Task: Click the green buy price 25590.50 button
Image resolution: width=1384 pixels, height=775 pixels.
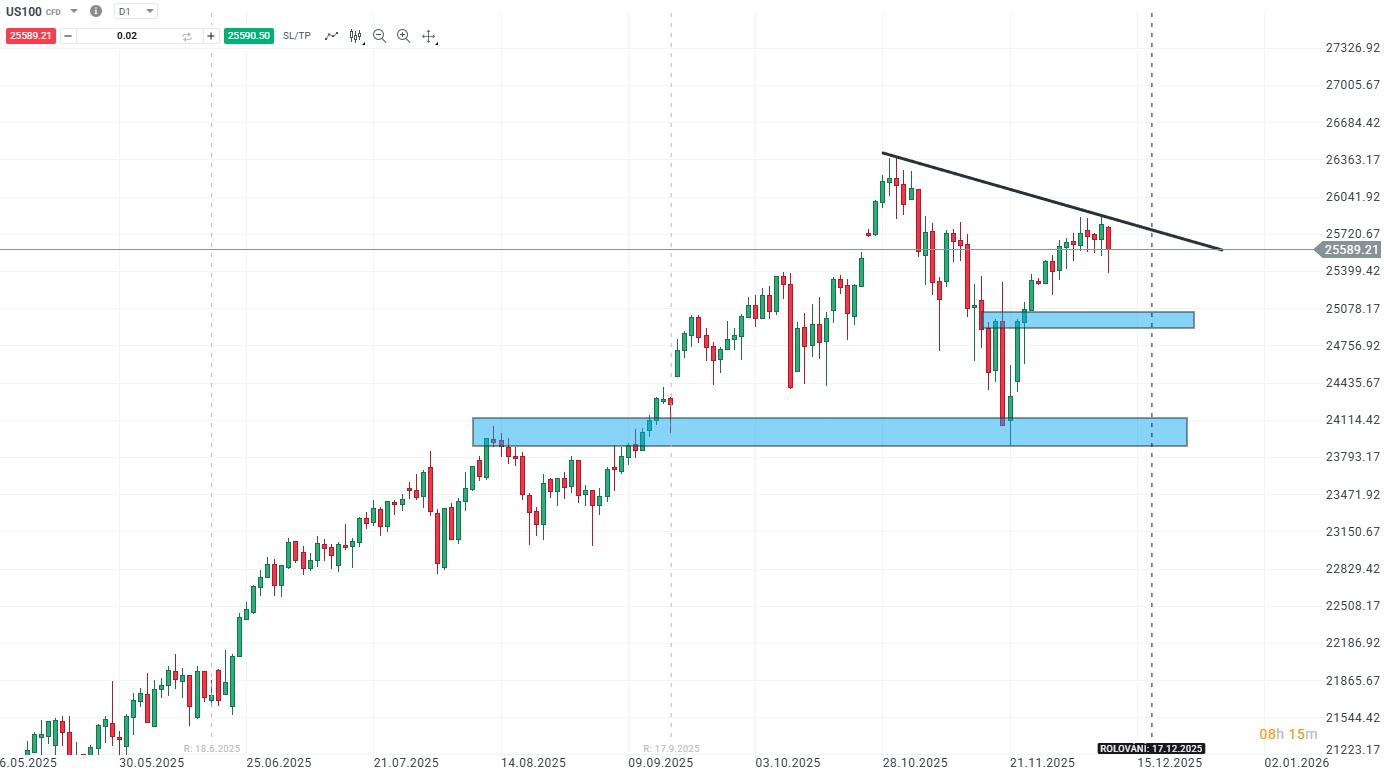Action: (x=249, y=36)
